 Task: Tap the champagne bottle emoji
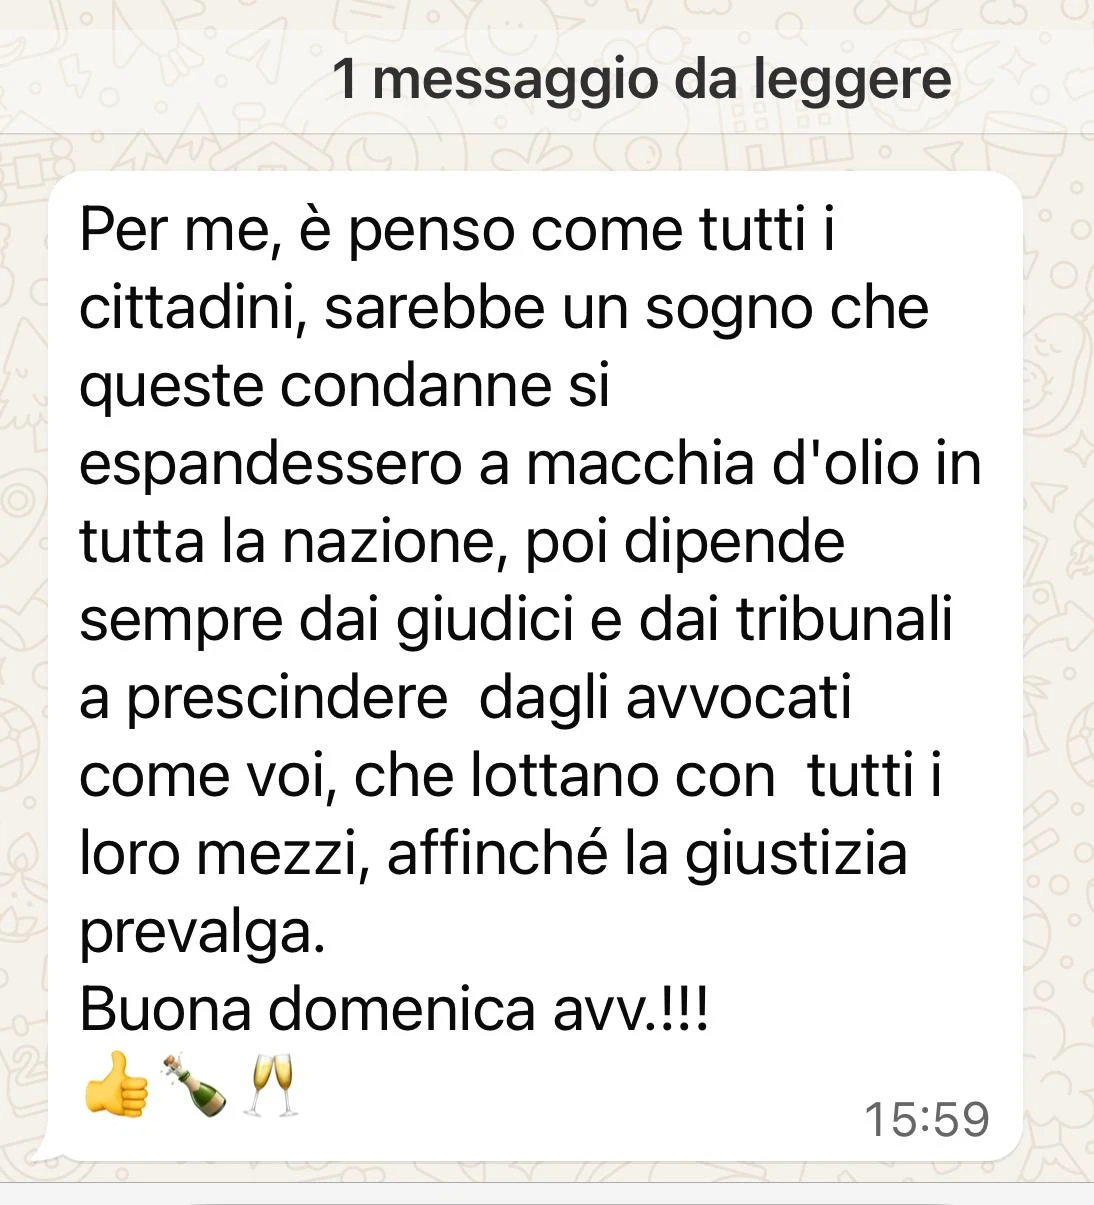194,1085
